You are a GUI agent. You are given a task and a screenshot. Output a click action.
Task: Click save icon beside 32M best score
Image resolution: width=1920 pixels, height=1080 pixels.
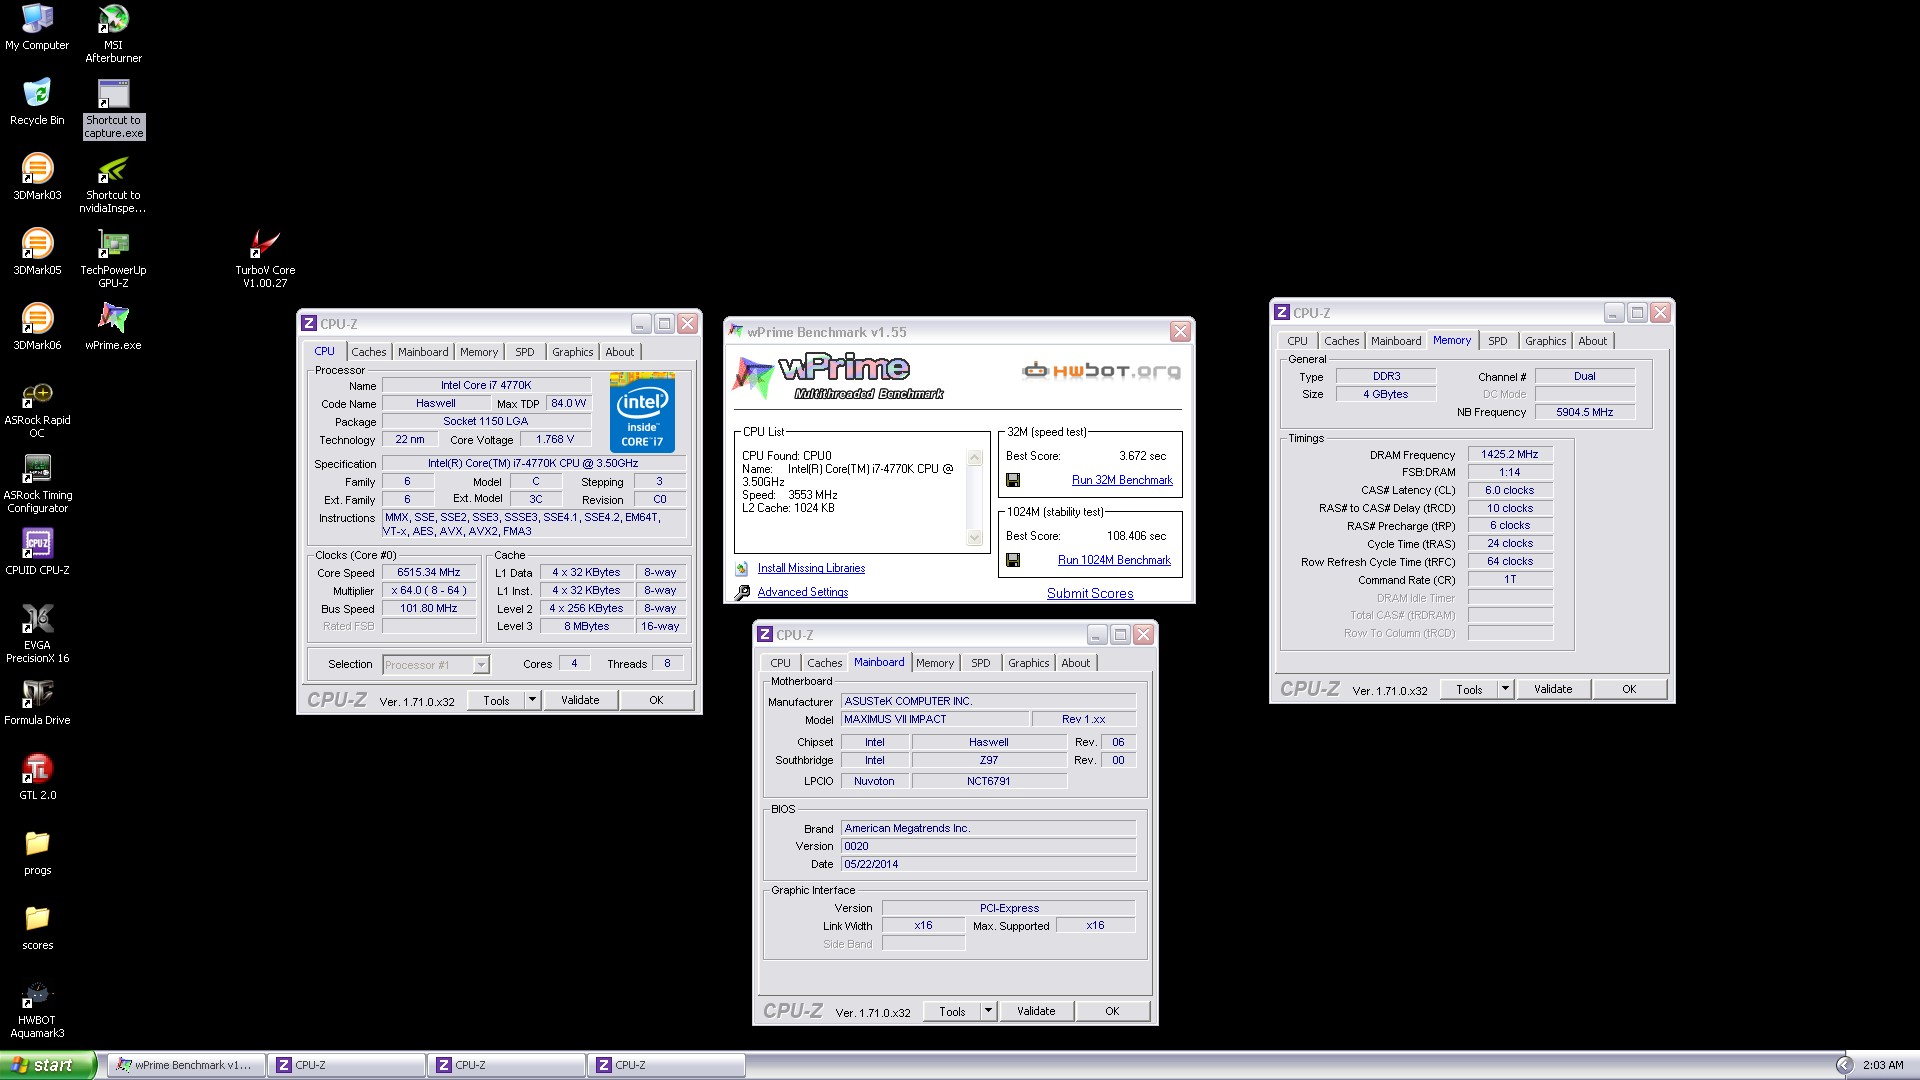[1013, 480]
